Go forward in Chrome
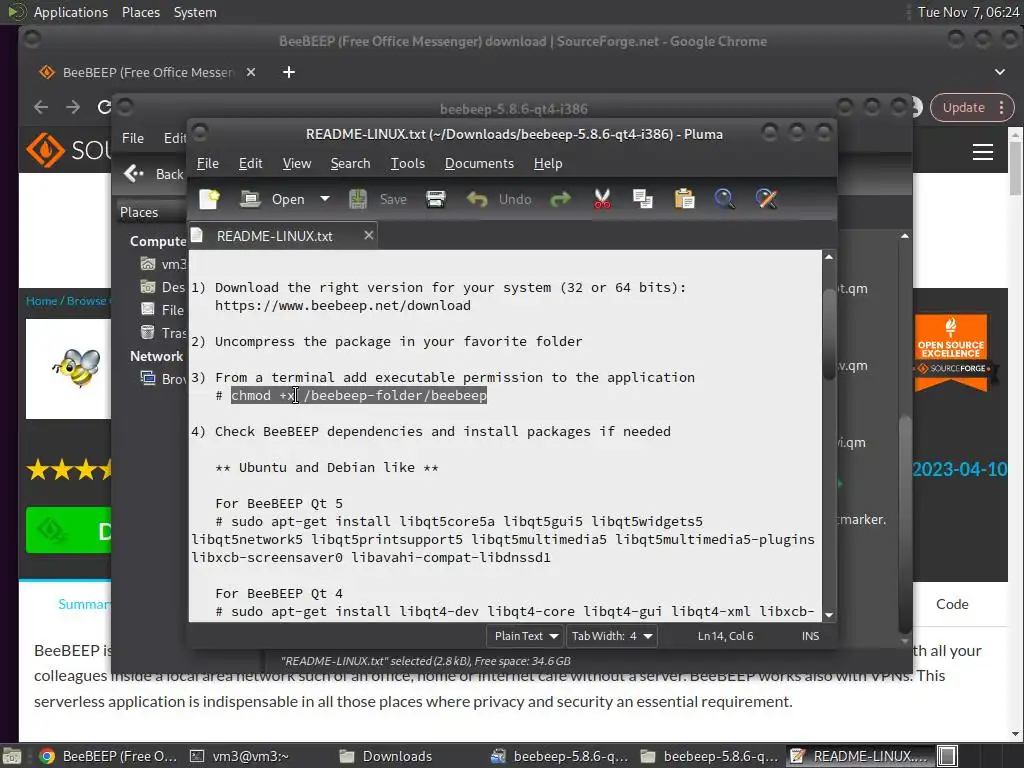1024x768 pixels. (x=72, y=107)
